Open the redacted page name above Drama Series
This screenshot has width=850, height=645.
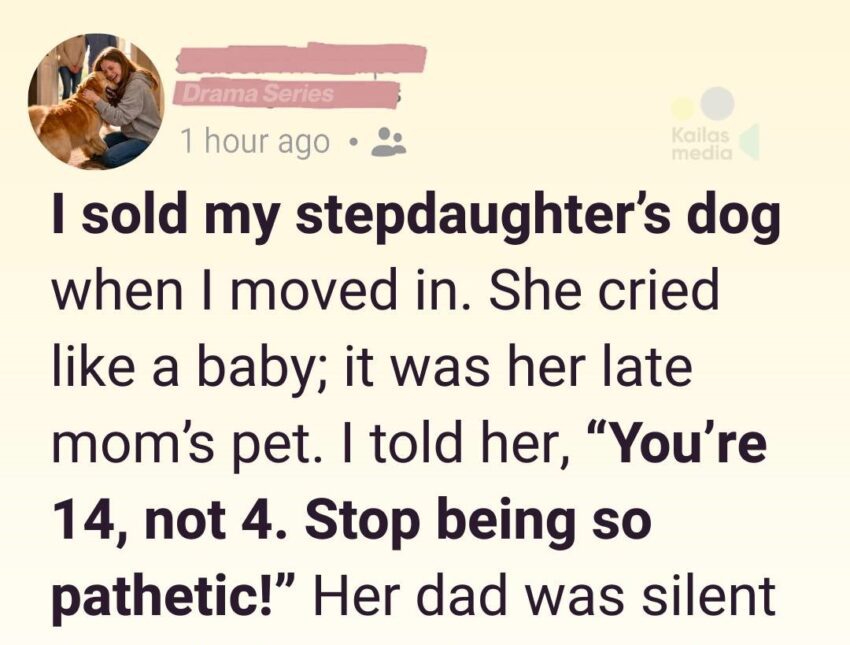(298, 59)
